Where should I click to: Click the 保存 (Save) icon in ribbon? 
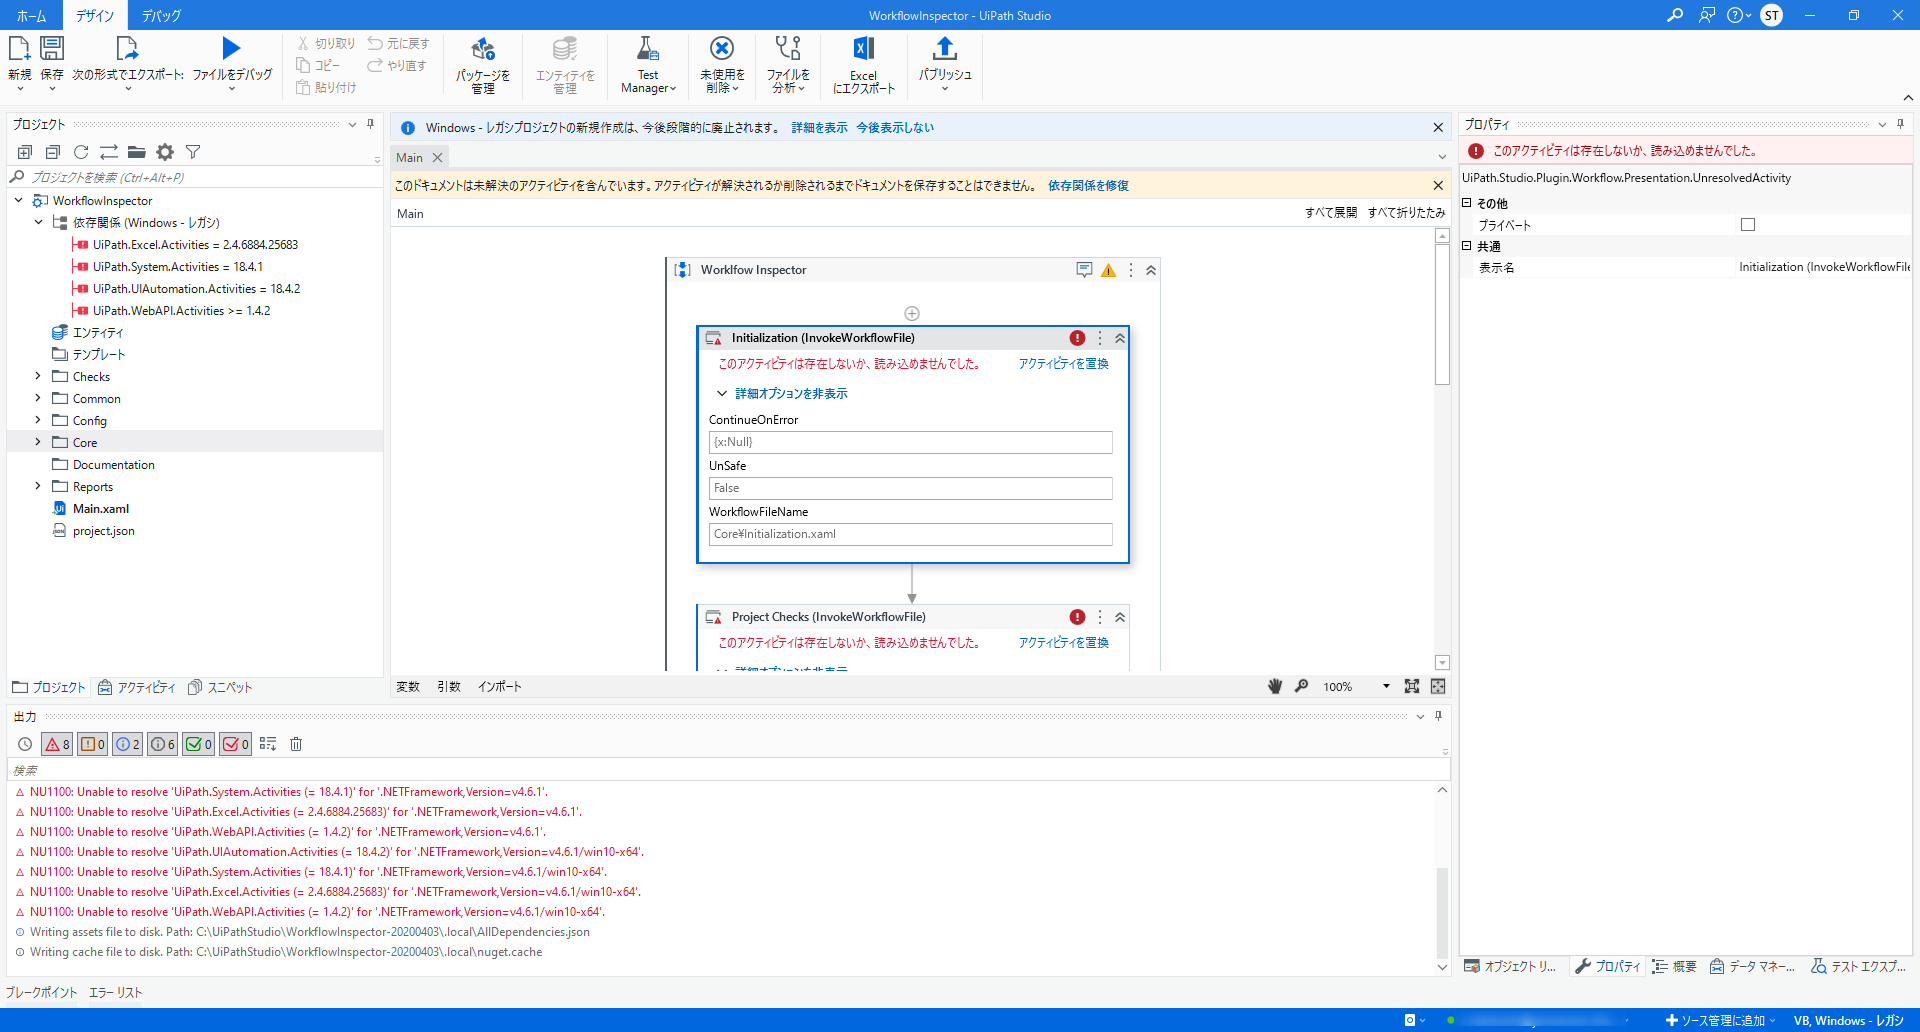tap(52, 49)
